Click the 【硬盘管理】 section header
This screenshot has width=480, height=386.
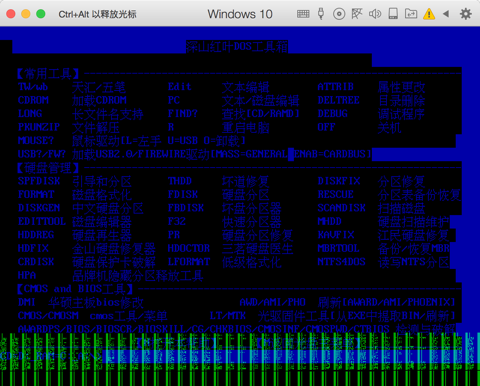click(48, 168)
